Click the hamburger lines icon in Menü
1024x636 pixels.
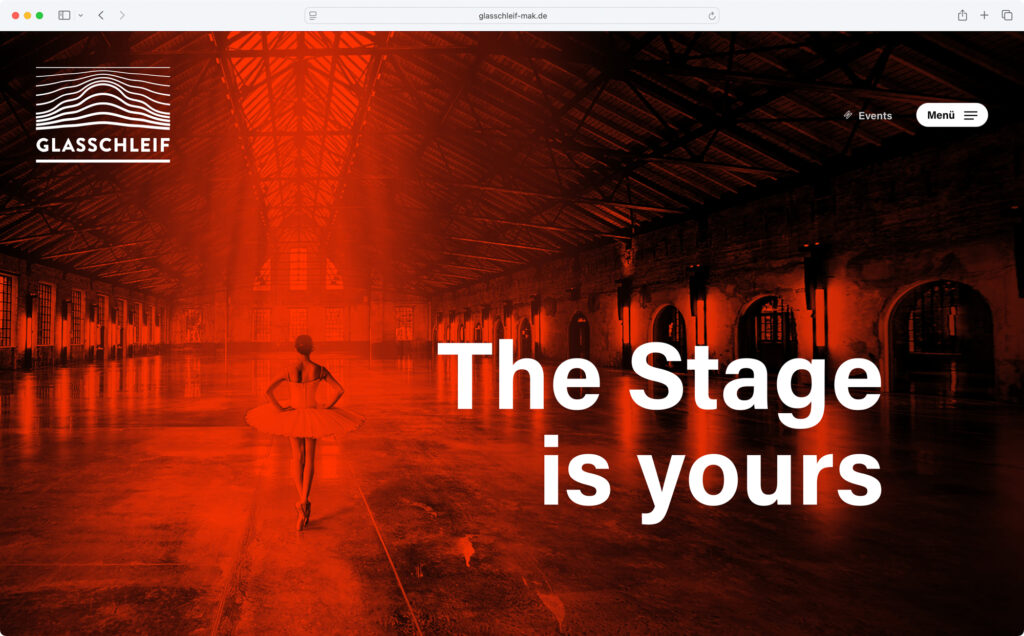971,116
